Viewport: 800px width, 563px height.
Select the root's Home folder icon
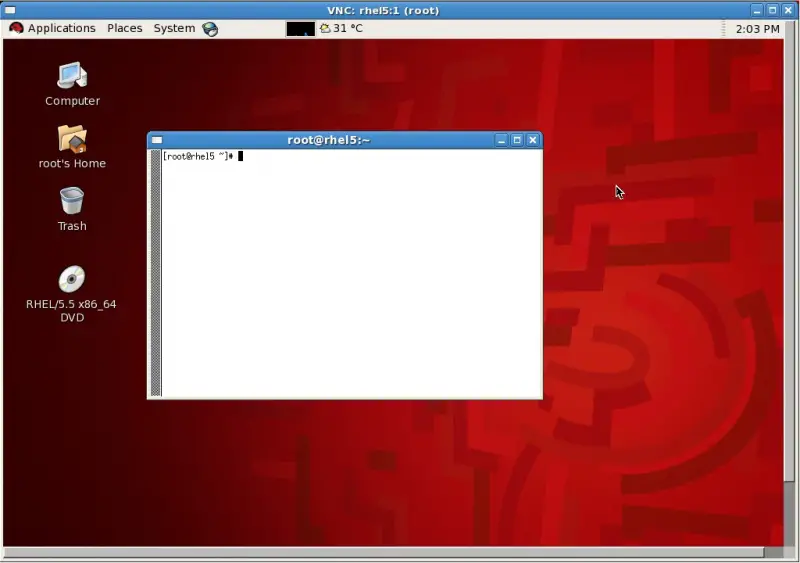[x=72, y=139]
